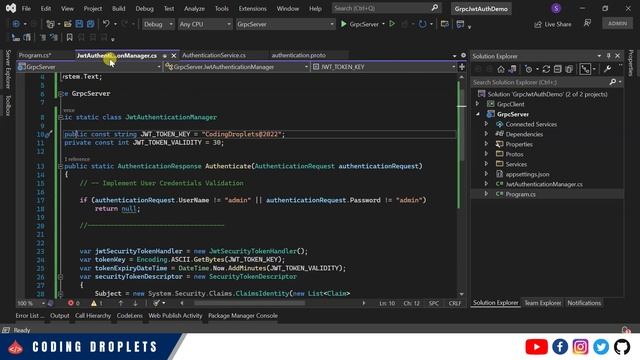
Task: Expand the GrpcClient project node
Action: coord(477,104)
